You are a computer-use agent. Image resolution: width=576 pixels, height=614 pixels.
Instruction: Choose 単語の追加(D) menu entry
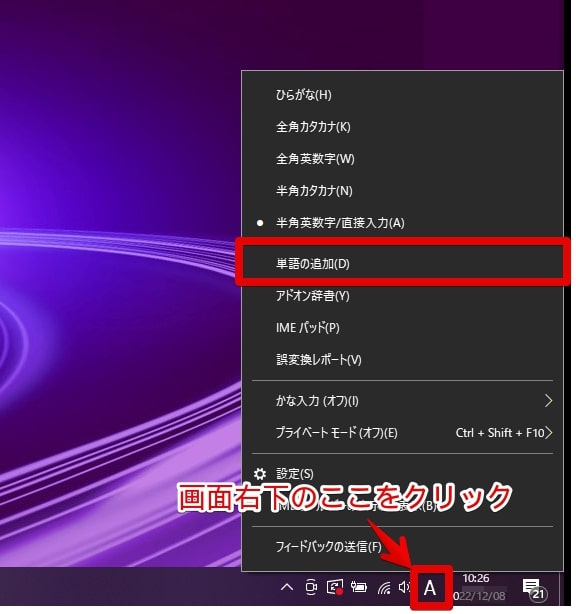(402, 264)
